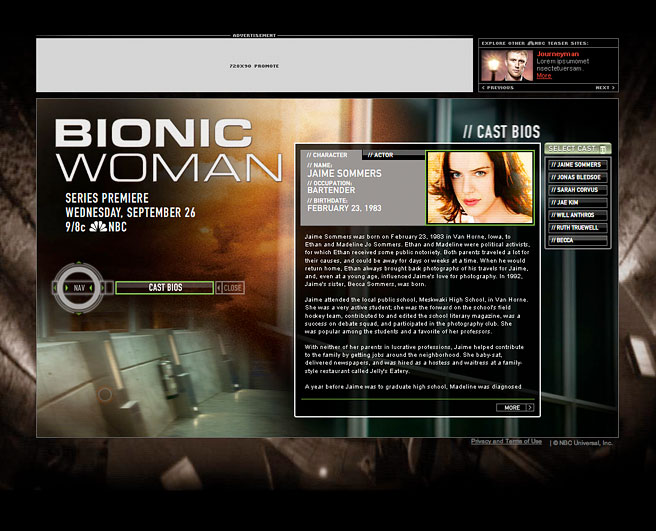Click the MORE button below the biography
Image resolution: width=656 pixels, height=531 pixels.
515,408
